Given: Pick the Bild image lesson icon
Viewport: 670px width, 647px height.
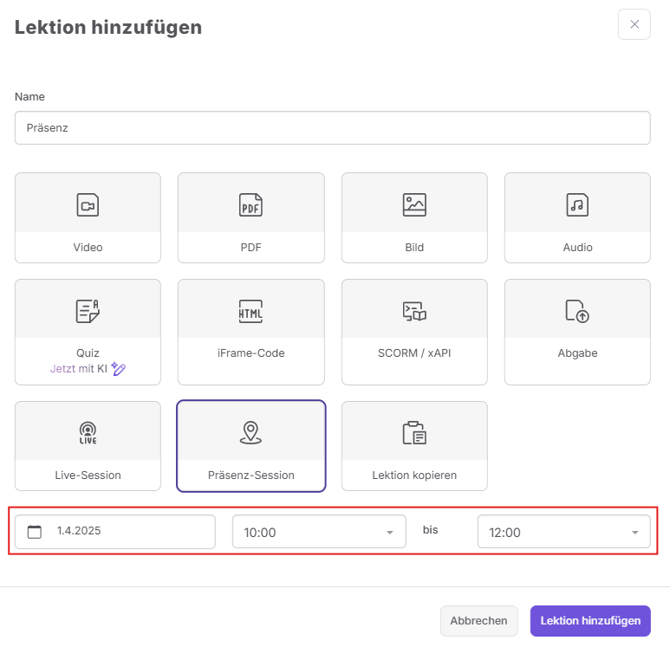Looking at the screenshot, I should (x=414, y=205).
